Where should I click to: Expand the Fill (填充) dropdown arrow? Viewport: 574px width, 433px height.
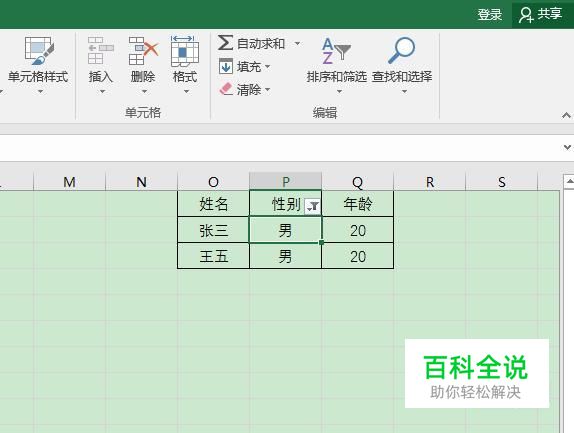[267, 67]
